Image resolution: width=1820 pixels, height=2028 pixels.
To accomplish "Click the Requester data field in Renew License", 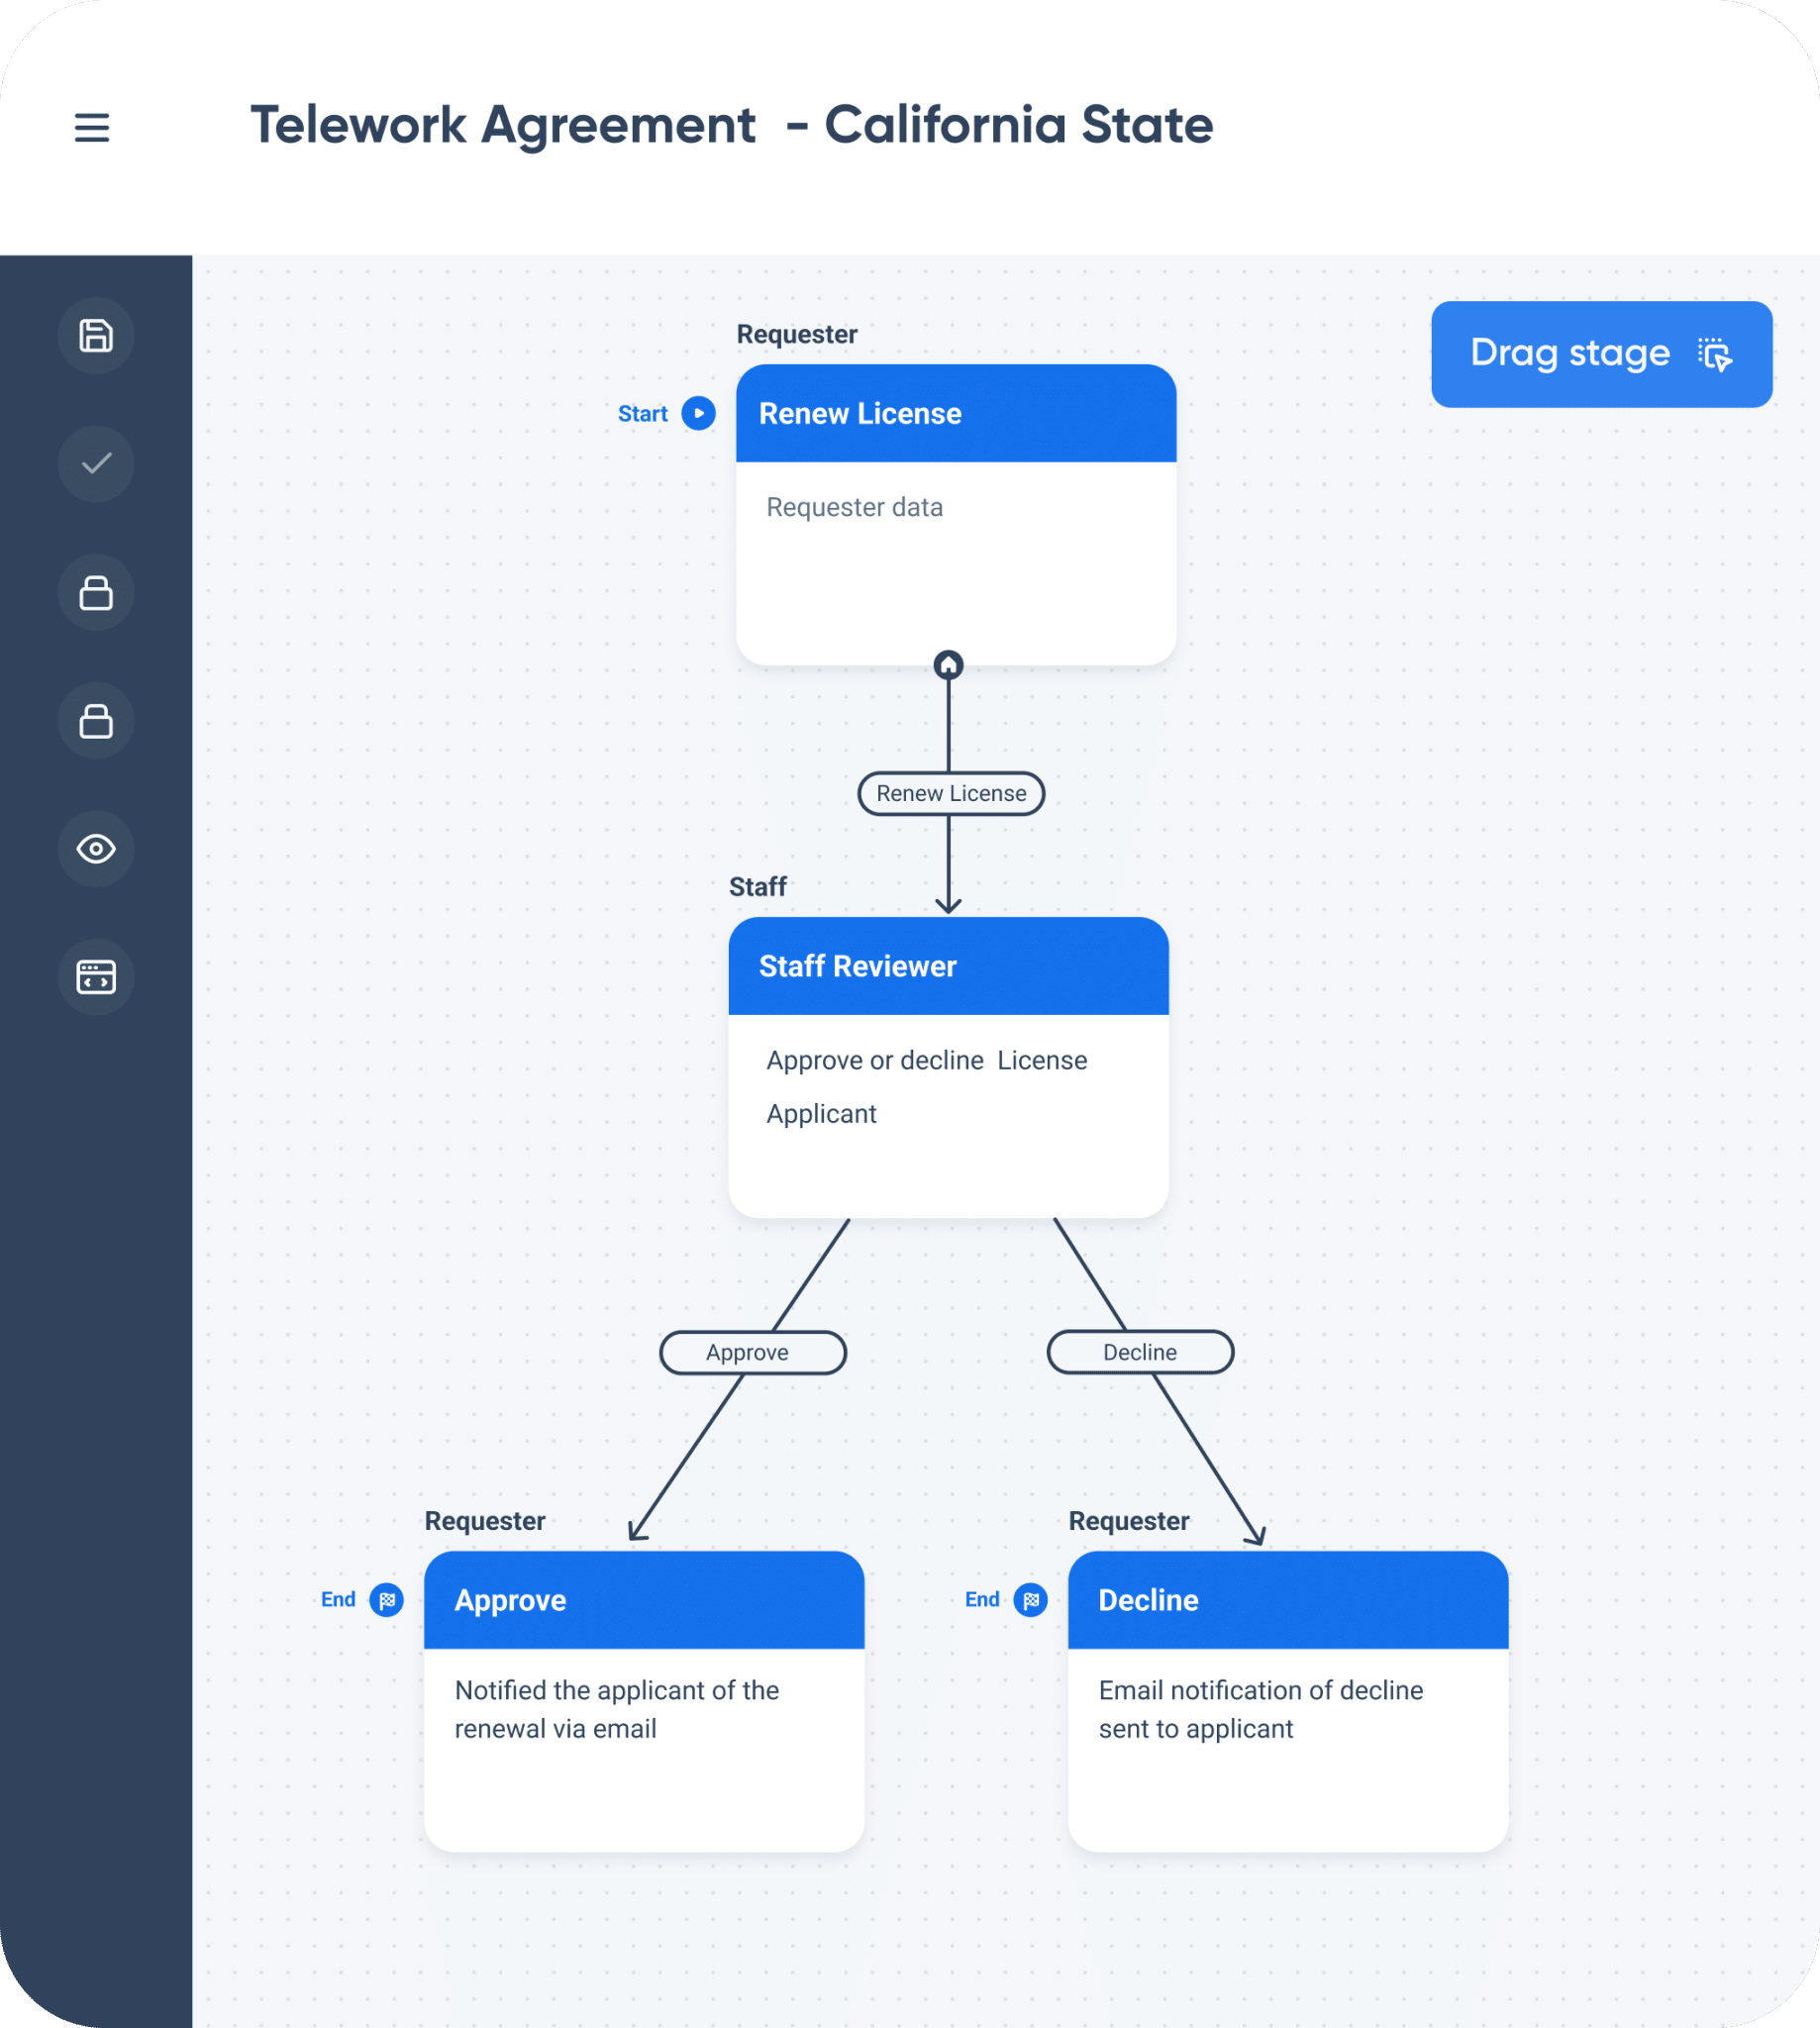I will click(853, 507).
